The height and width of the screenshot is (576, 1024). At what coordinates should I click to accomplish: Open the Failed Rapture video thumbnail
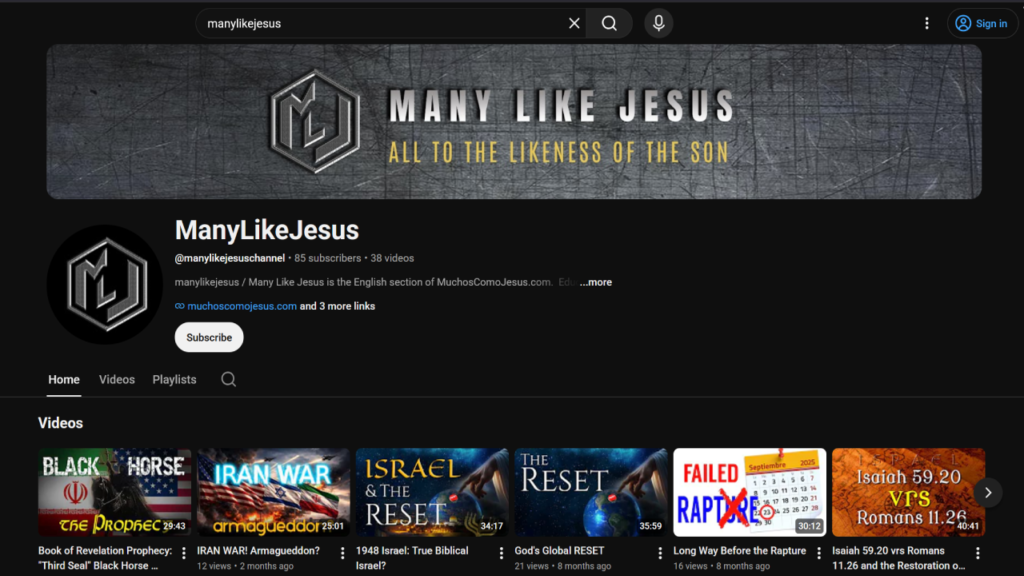point(750,492)
